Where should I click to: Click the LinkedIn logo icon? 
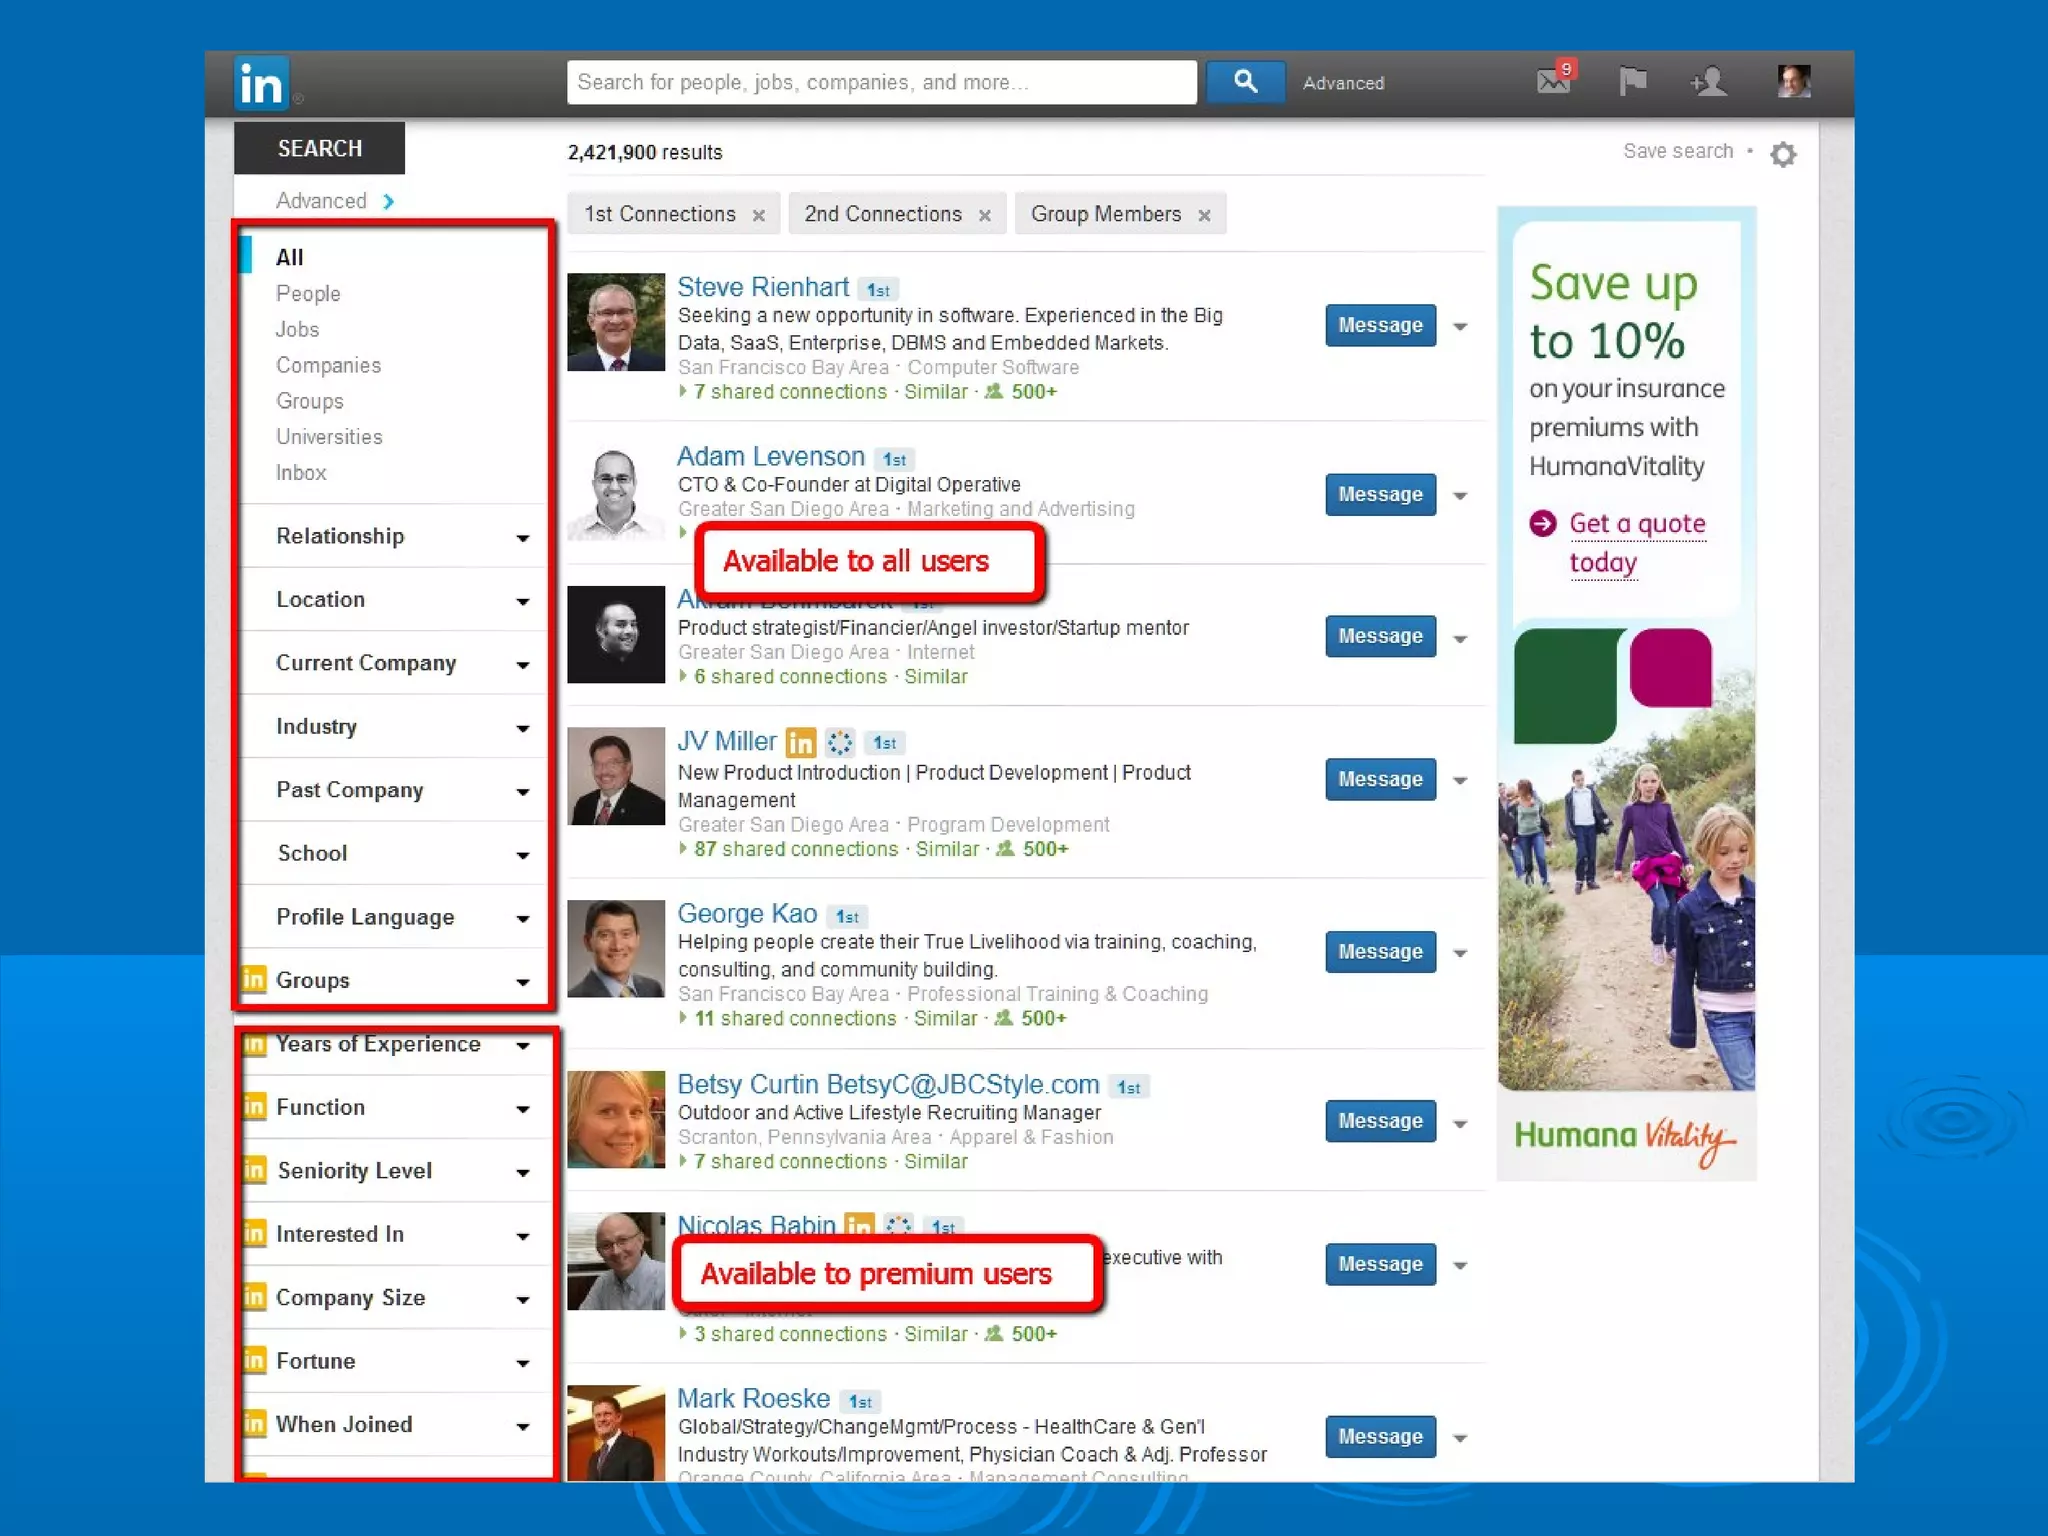click(x=262, y=83)
